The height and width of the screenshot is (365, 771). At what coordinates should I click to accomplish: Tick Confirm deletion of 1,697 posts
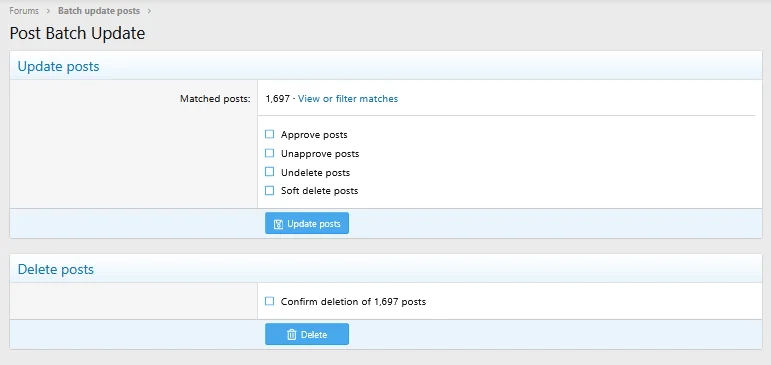(x=269, y=302)
